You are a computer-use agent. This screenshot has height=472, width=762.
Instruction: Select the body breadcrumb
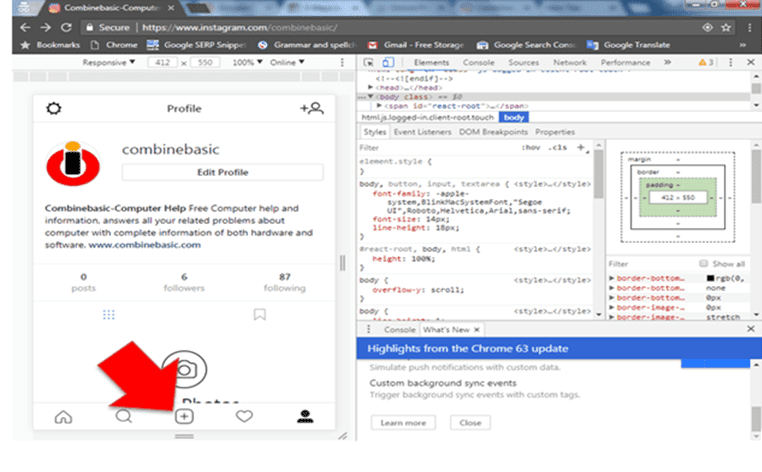coord(514,117)
